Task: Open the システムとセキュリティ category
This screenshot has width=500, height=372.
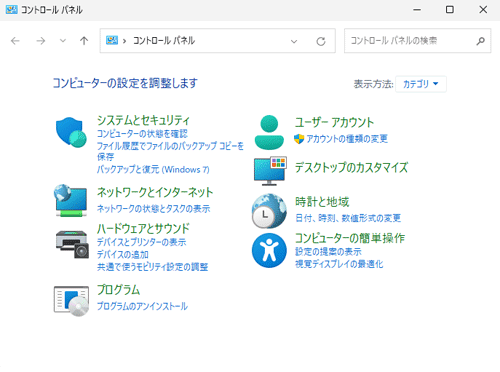Action: (143, 120)
